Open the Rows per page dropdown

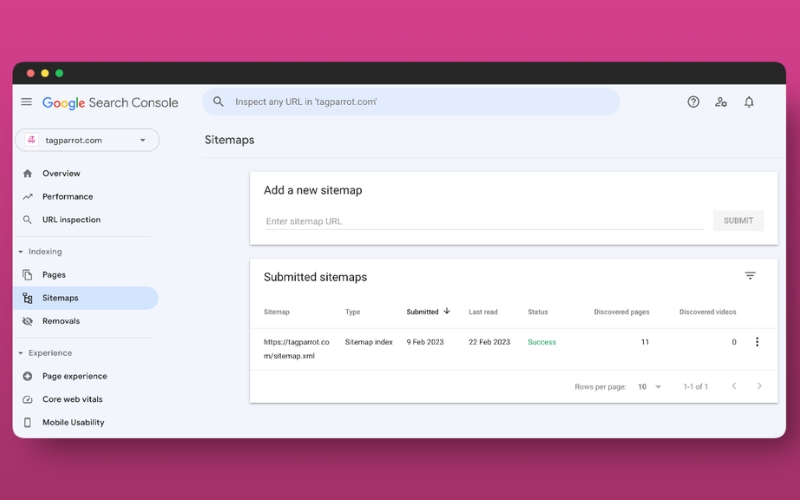tap(649, 387)
